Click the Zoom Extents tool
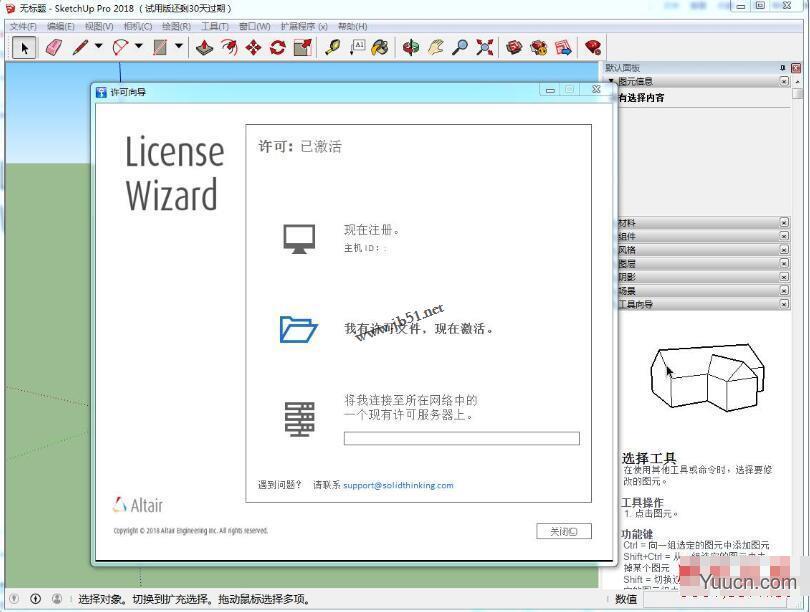Screen dimensions: 810x612 coord(485,48)
